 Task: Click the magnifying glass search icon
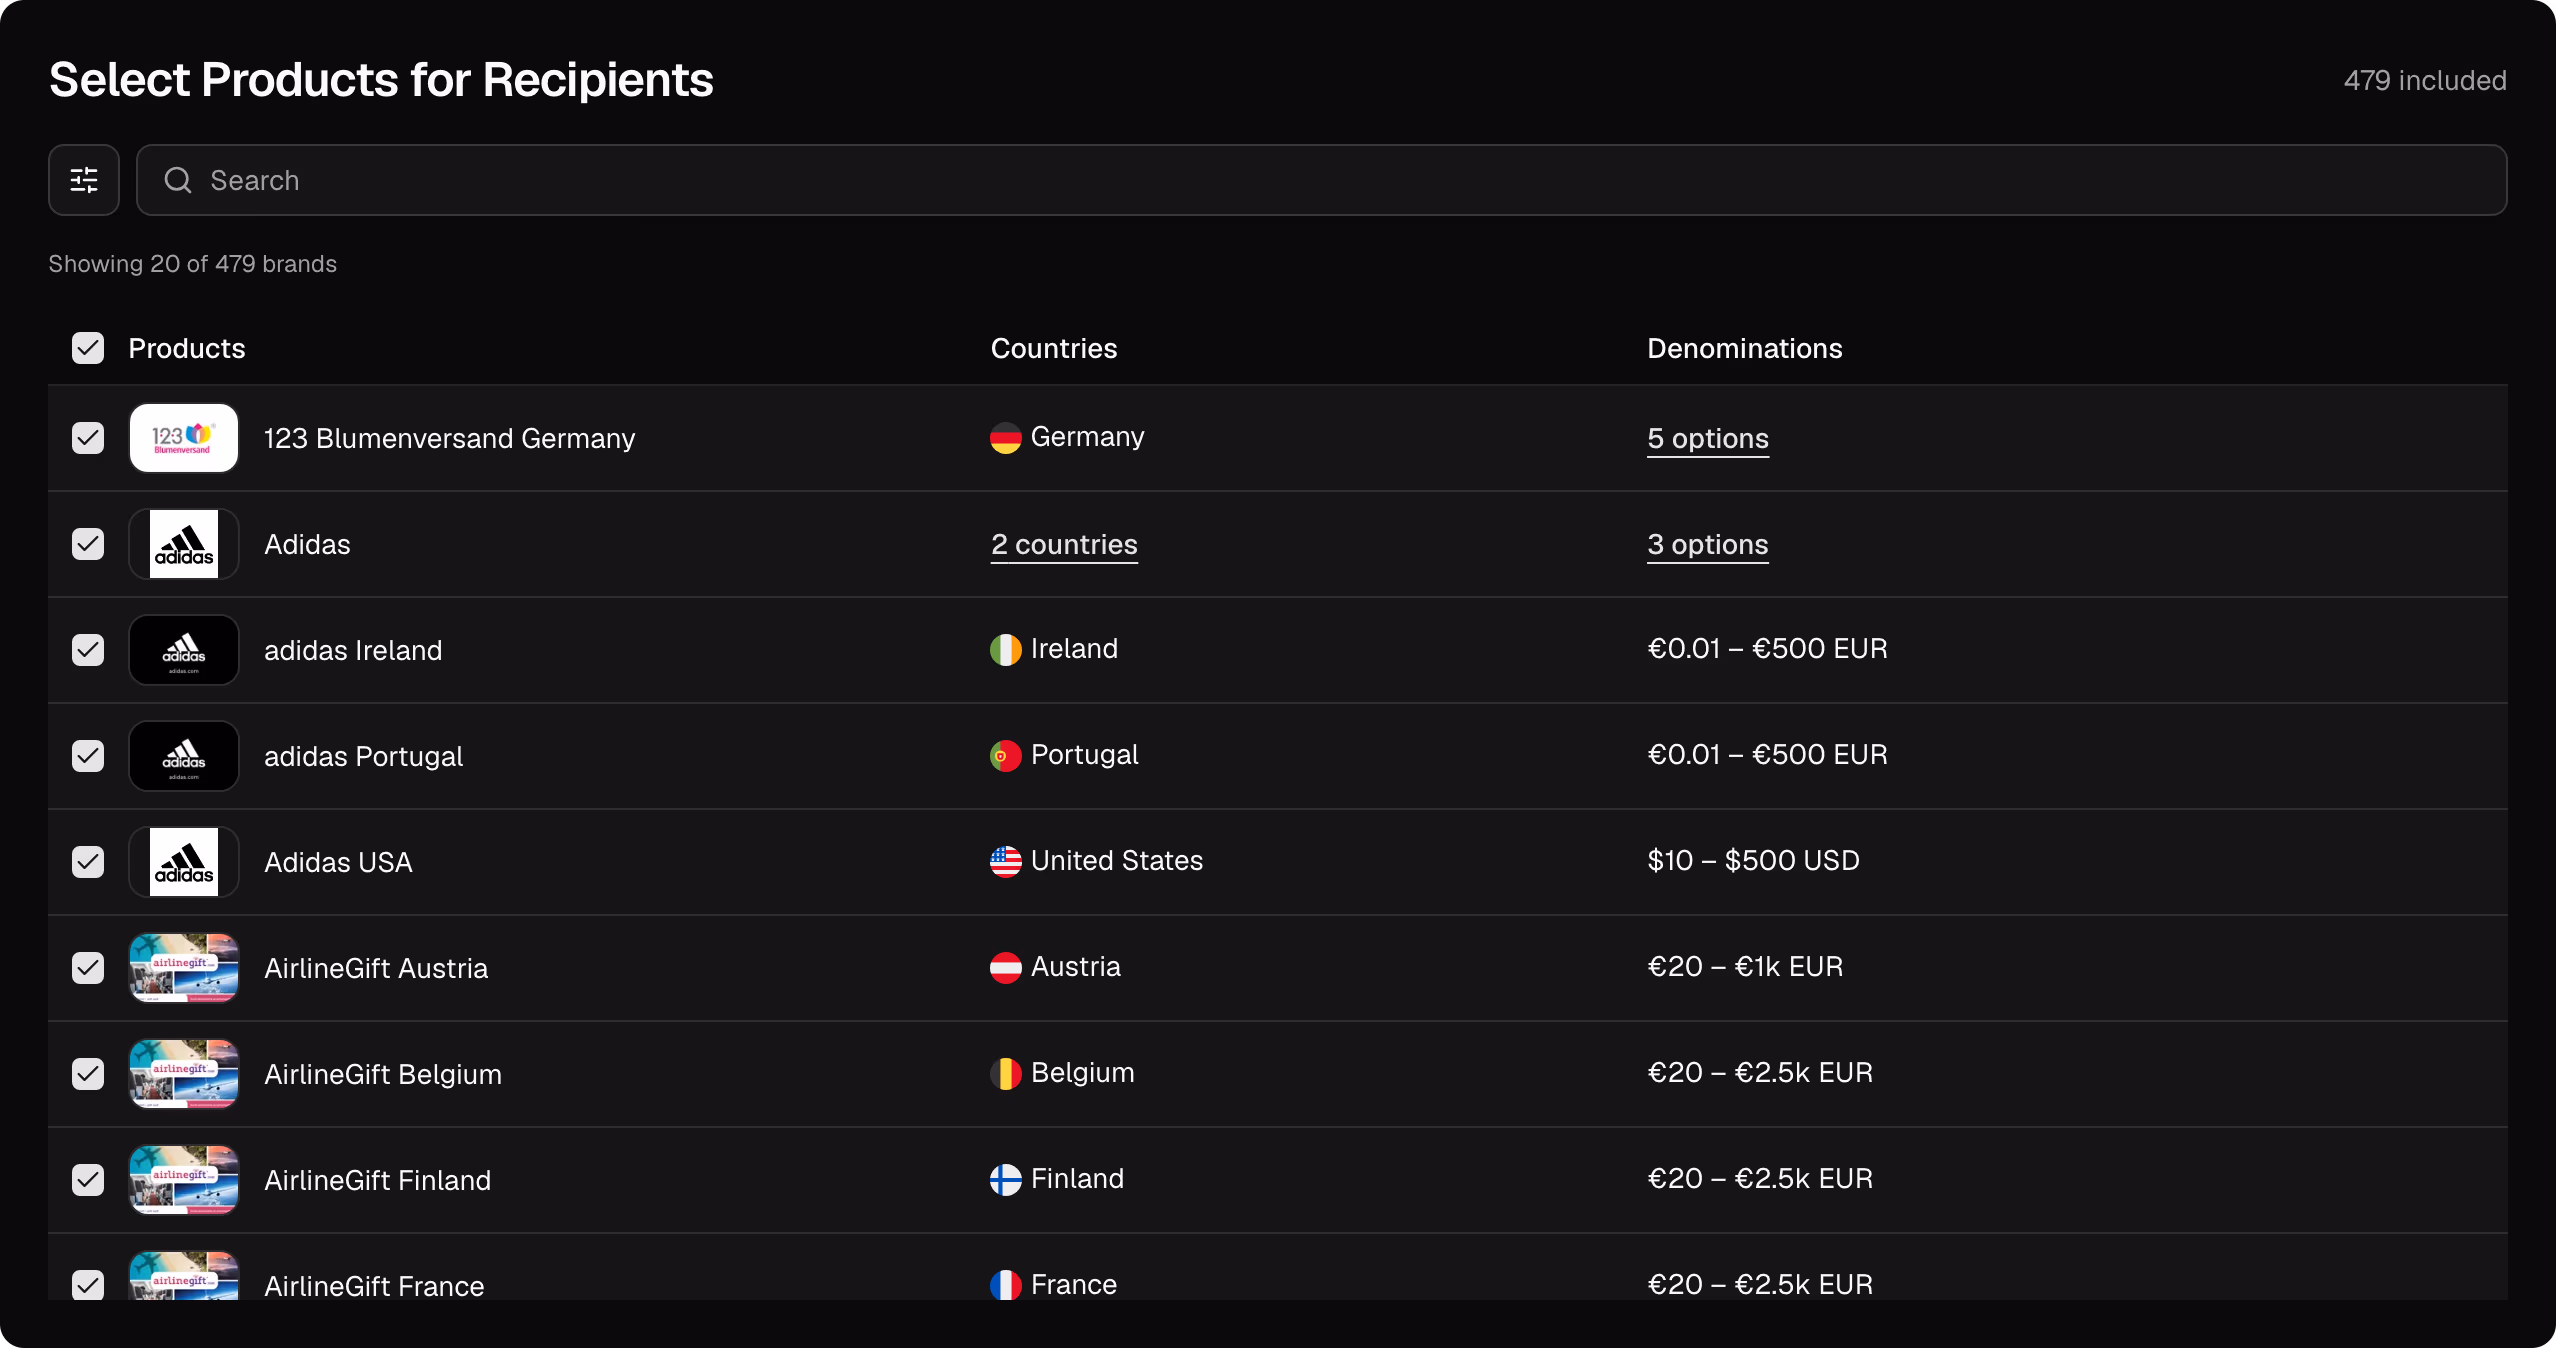[x=178, y=180]
